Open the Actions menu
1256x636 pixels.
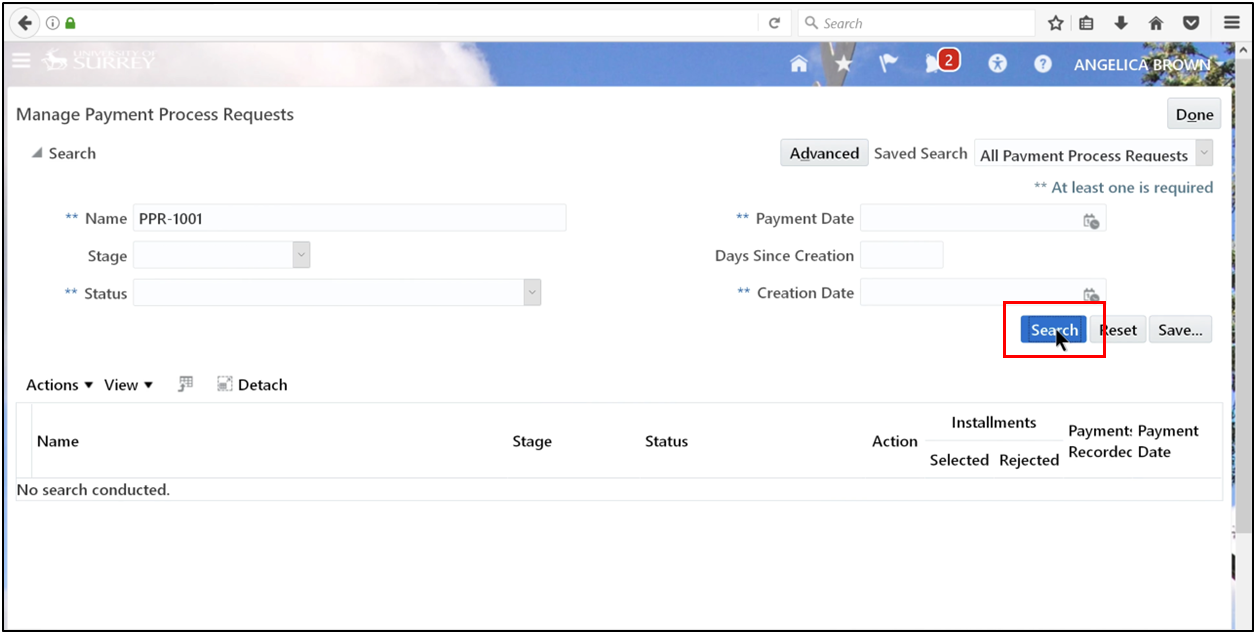[57, 384]
